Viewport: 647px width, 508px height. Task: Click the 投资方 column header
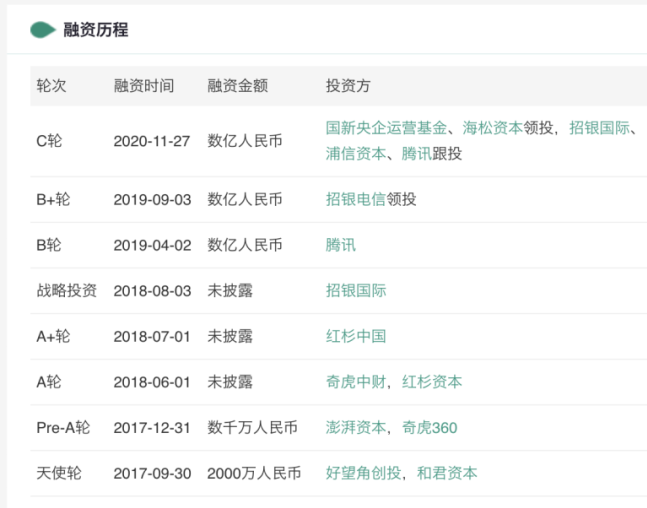pos(348,86)
